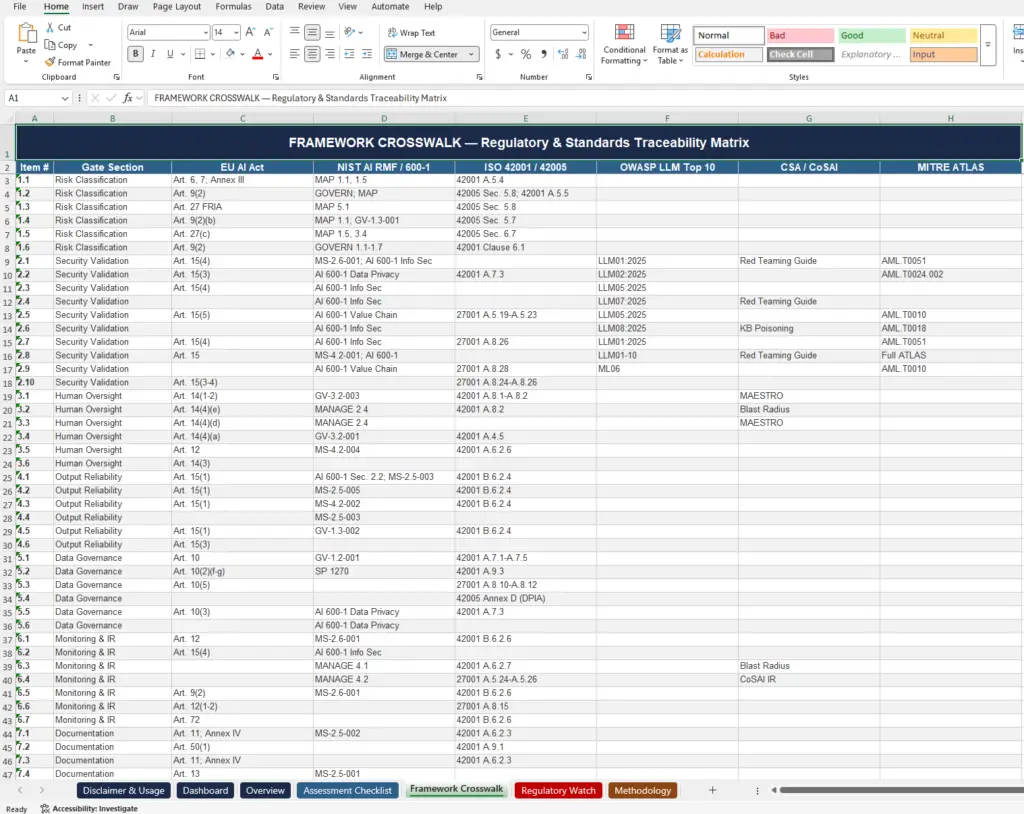Open the Formulas ribbon tab
This screenshot has height=814, width=1024.
pos(233,7)
